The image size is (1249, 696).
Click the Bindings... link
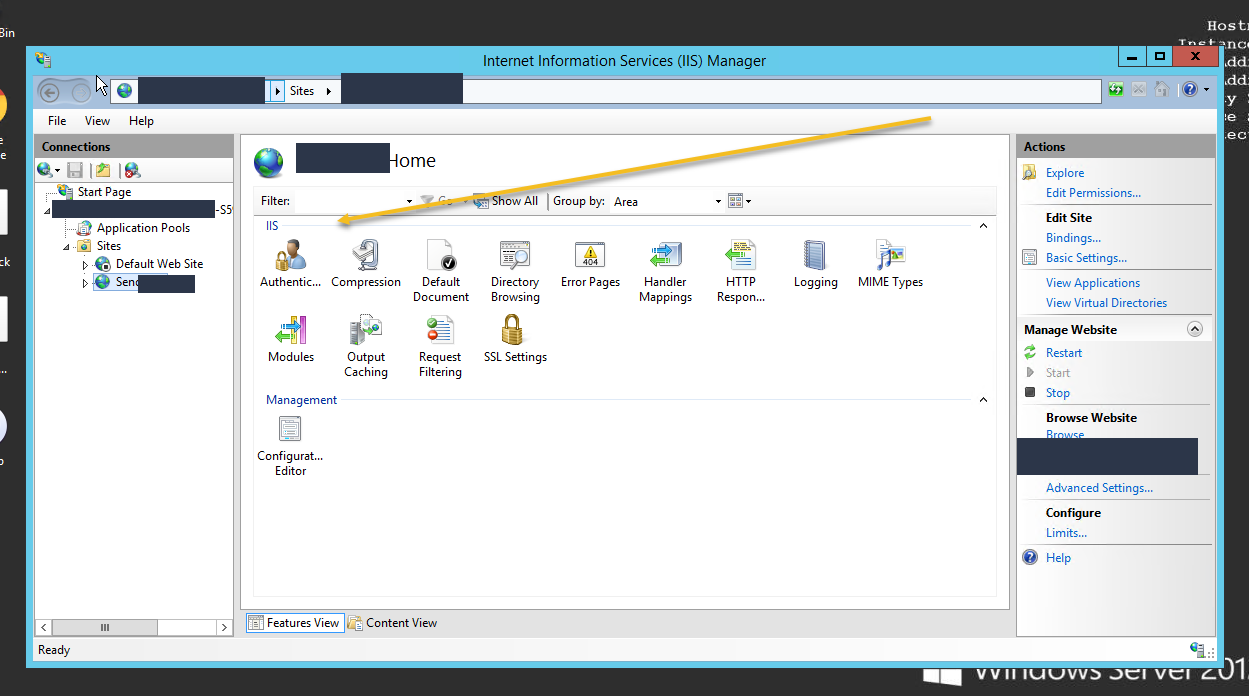pos(1073,238)
